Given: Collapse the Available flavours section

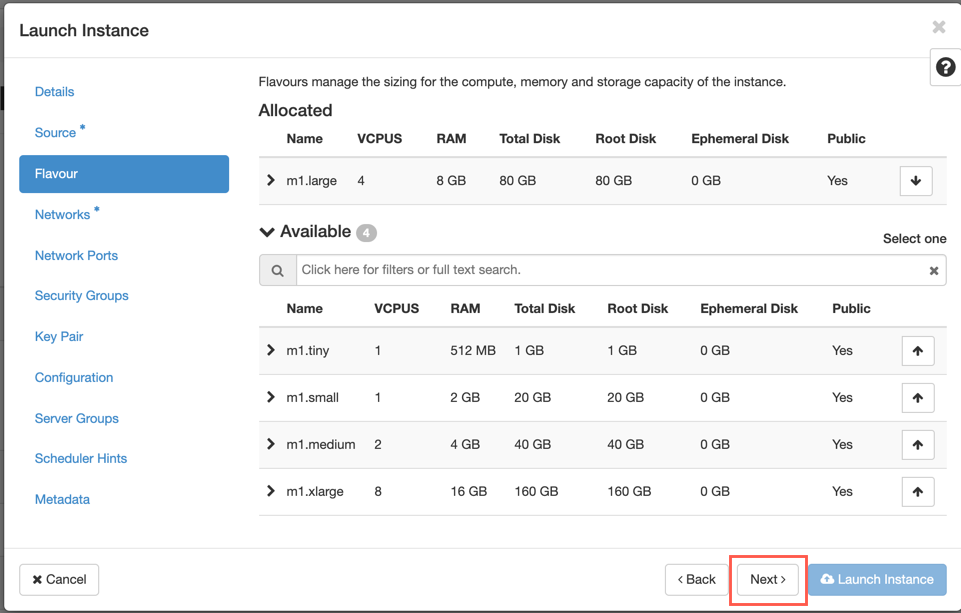Looking at the screenshot, I should [x=267, y=232].
